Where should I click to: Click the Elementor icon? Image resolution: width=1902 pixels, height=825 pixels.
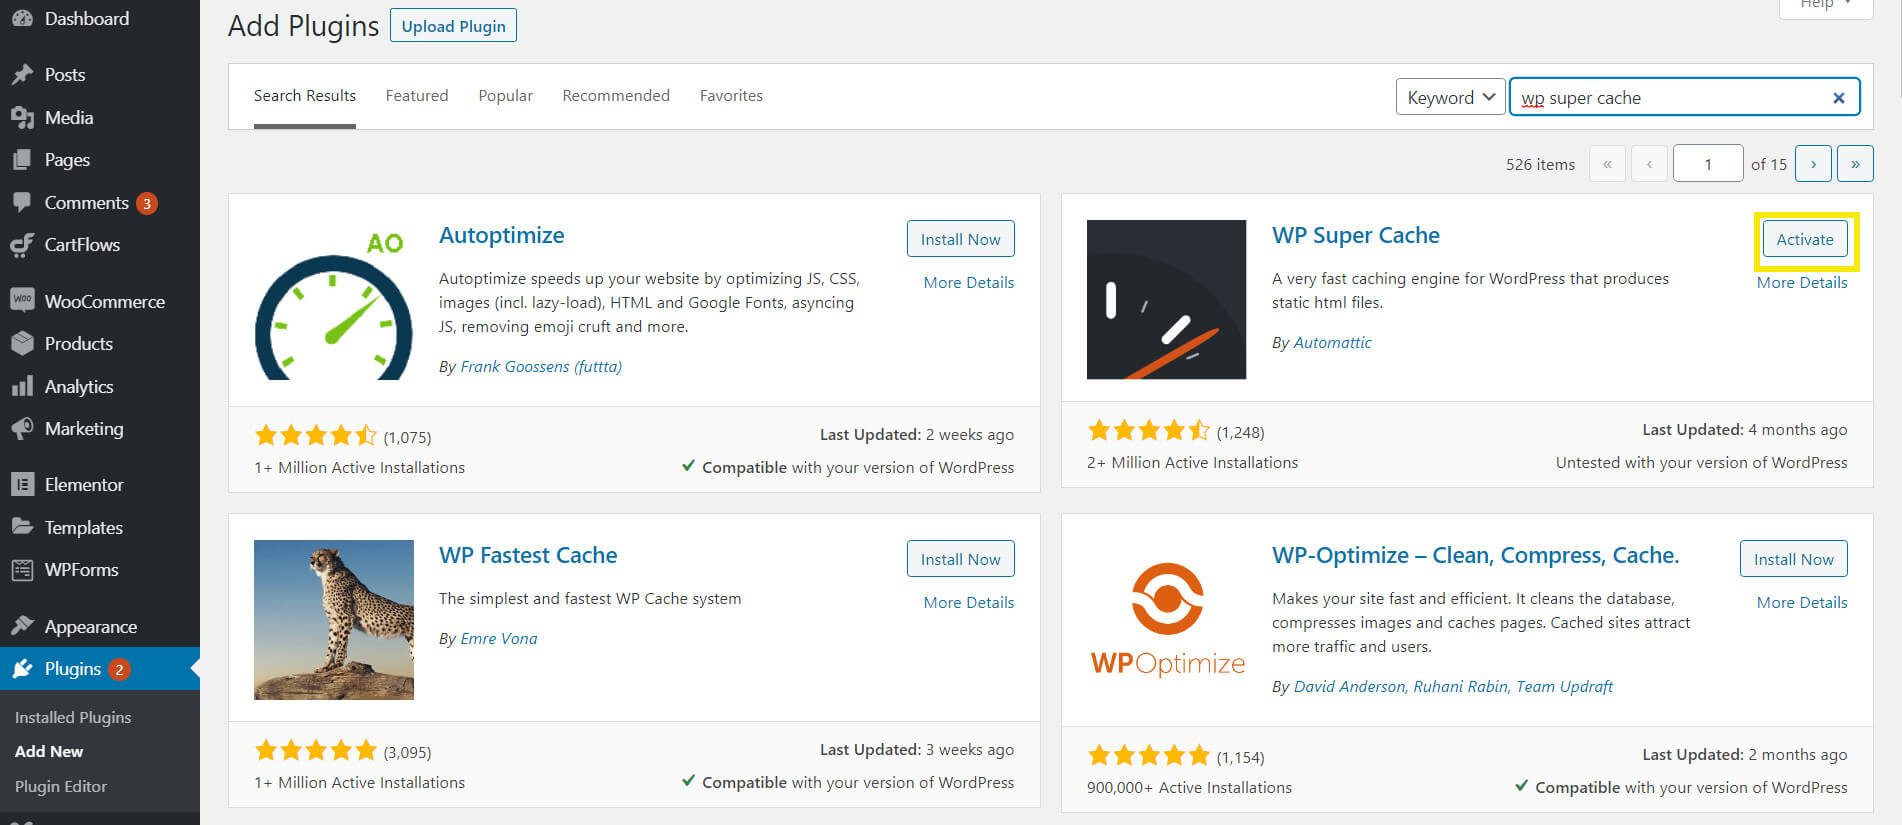tap(22, 485)
